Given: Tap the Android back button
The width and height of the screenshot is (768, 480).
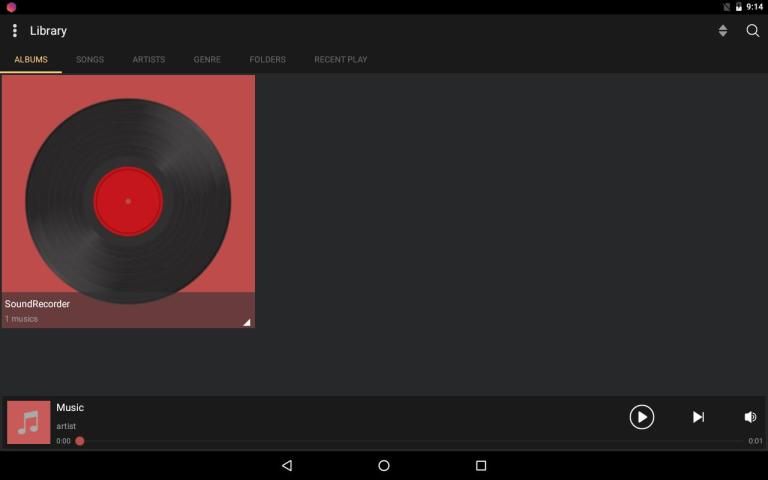Looking at the screenshot, I should 287,466.
